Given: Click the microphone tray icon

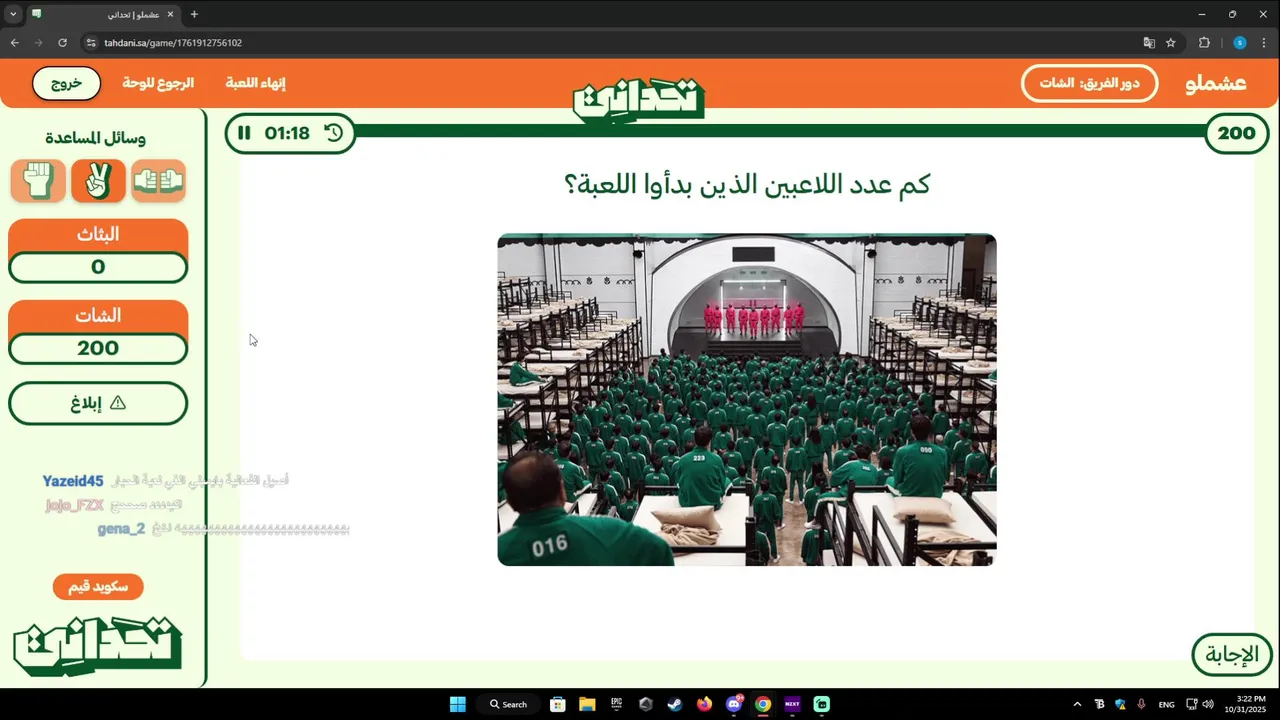Looking at the screenshot, I should (1141, 704).
